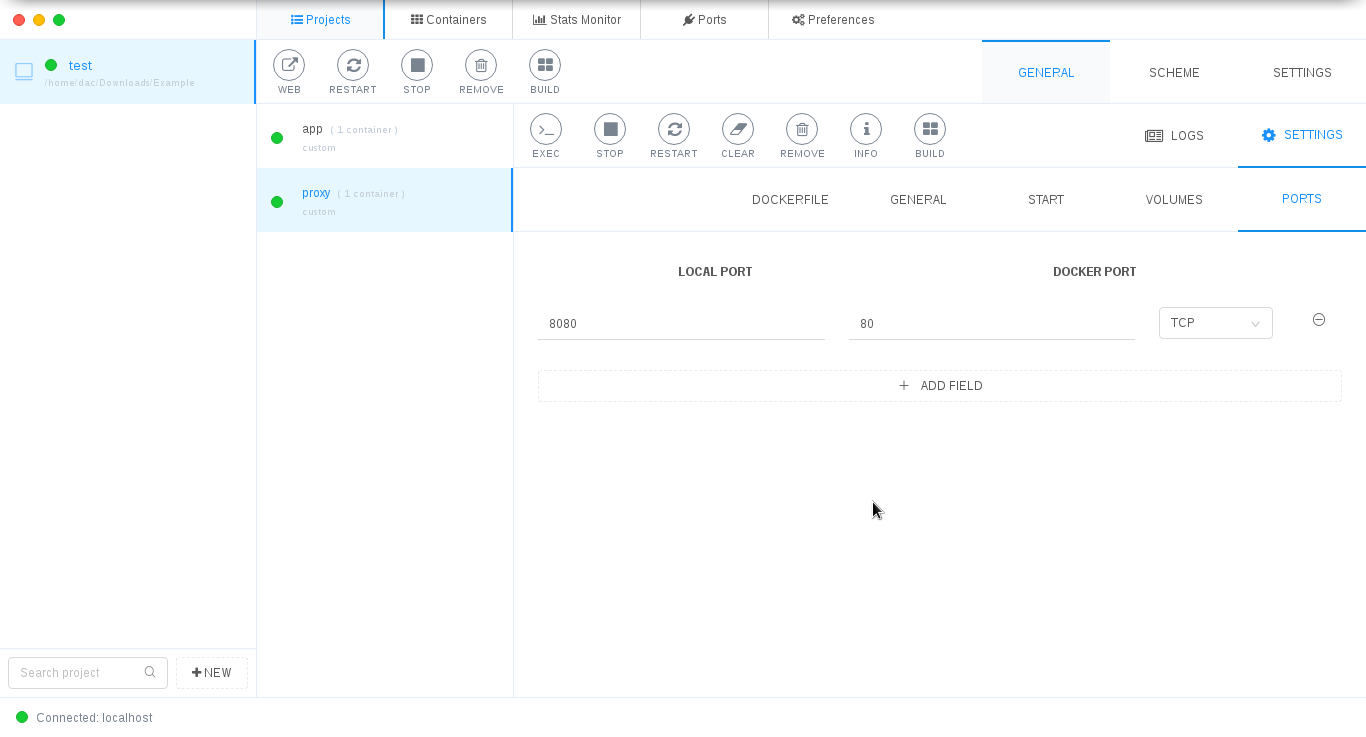1366x737 pixels.
Task: Restart the test project
Action: pos(353,66)
